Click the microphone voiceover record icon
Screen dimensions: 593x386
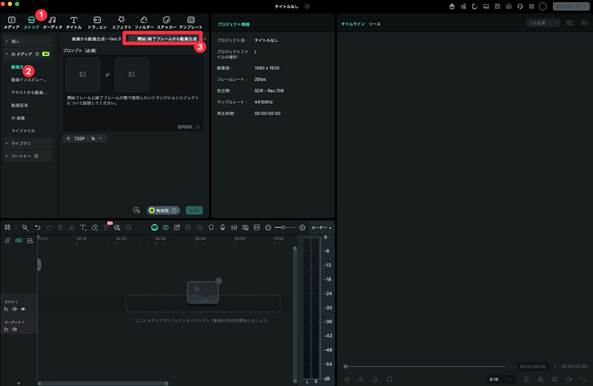tap(223, 227)
